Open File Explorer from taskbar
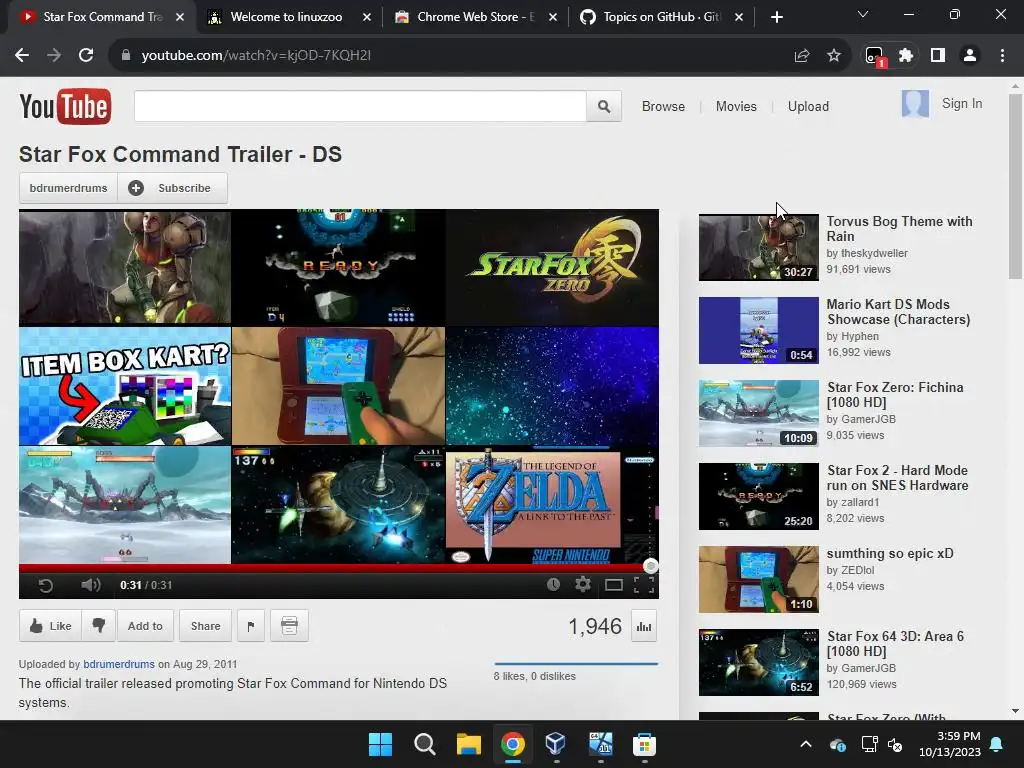This screenshot has height=768, width=1024. tap(468, 744)
